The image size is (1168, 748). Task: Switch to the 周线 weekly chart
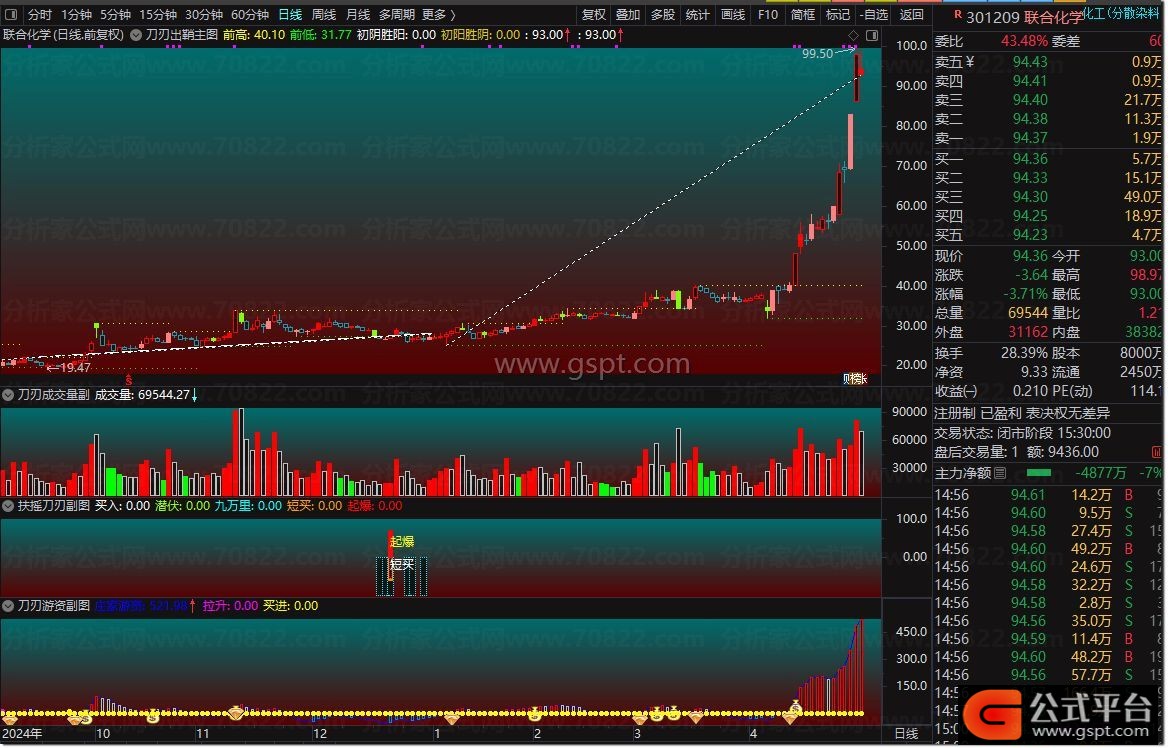pos(323,14)
